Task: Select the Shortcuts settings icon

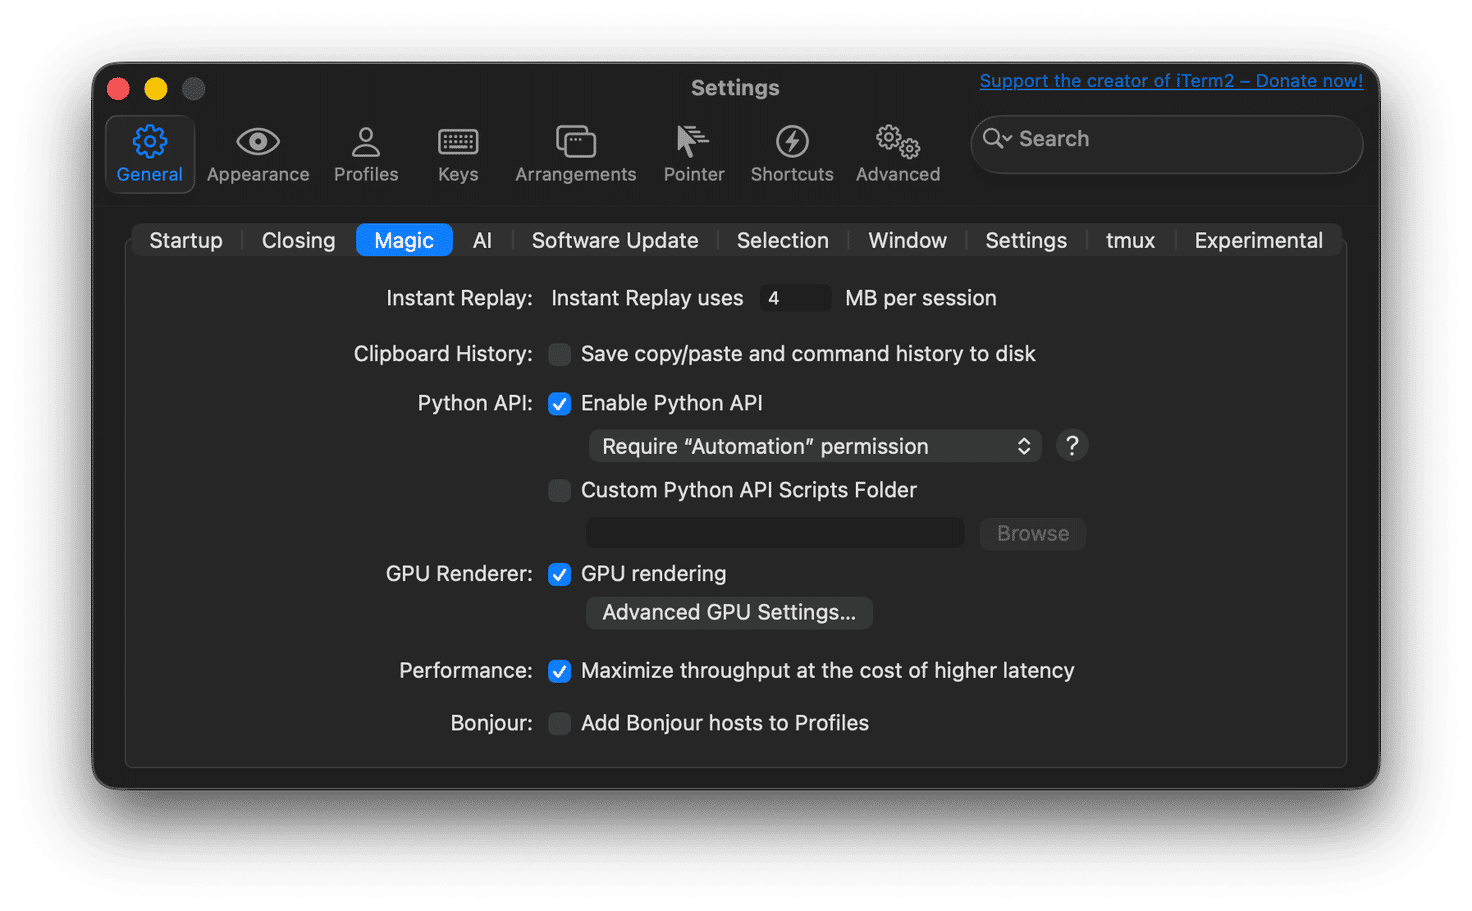Action: click(791, 153)
